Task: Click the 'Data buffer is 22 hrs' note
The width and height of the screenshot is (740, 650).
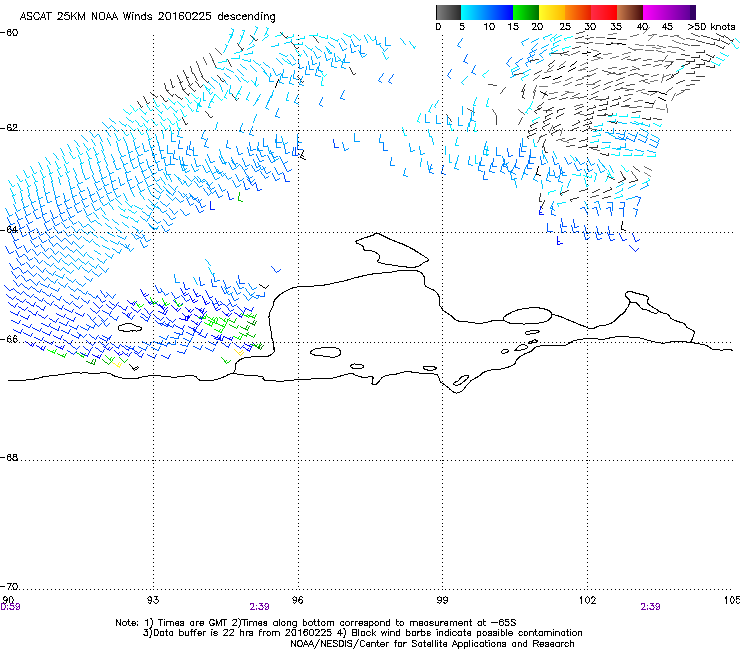Action: [362, 633]
